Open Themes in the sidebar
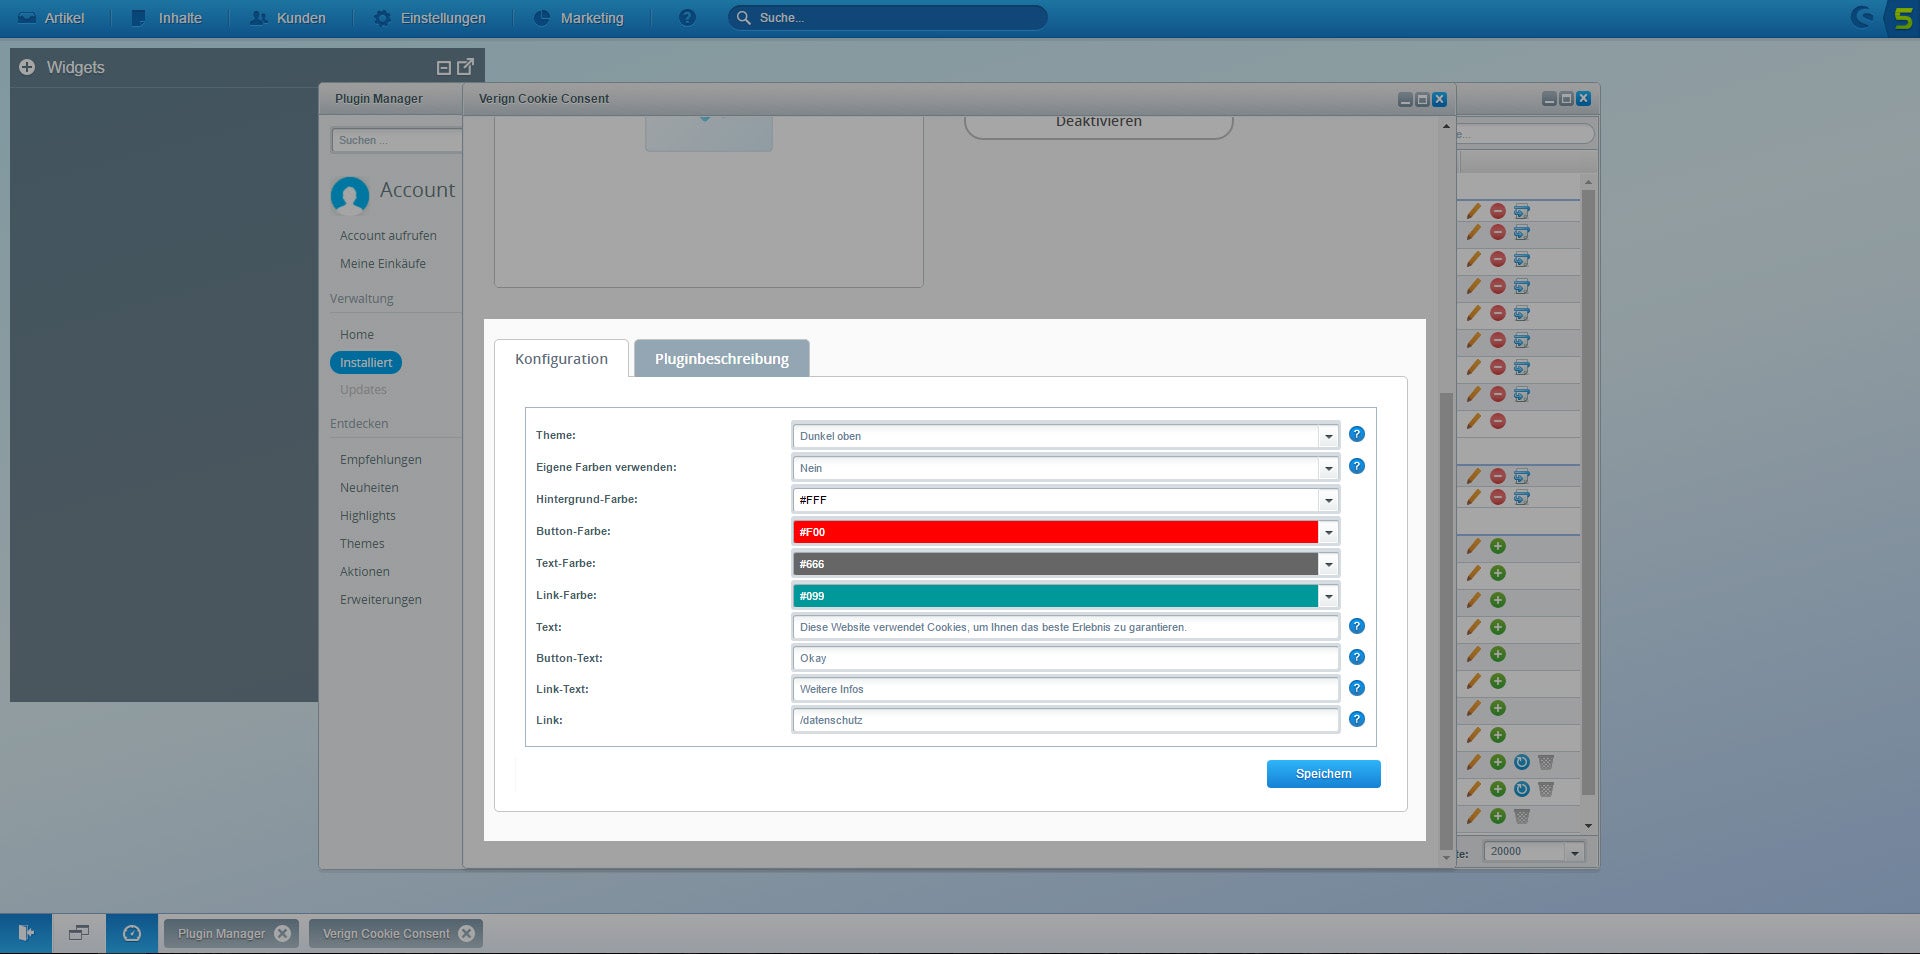 [x=362, y=544]
